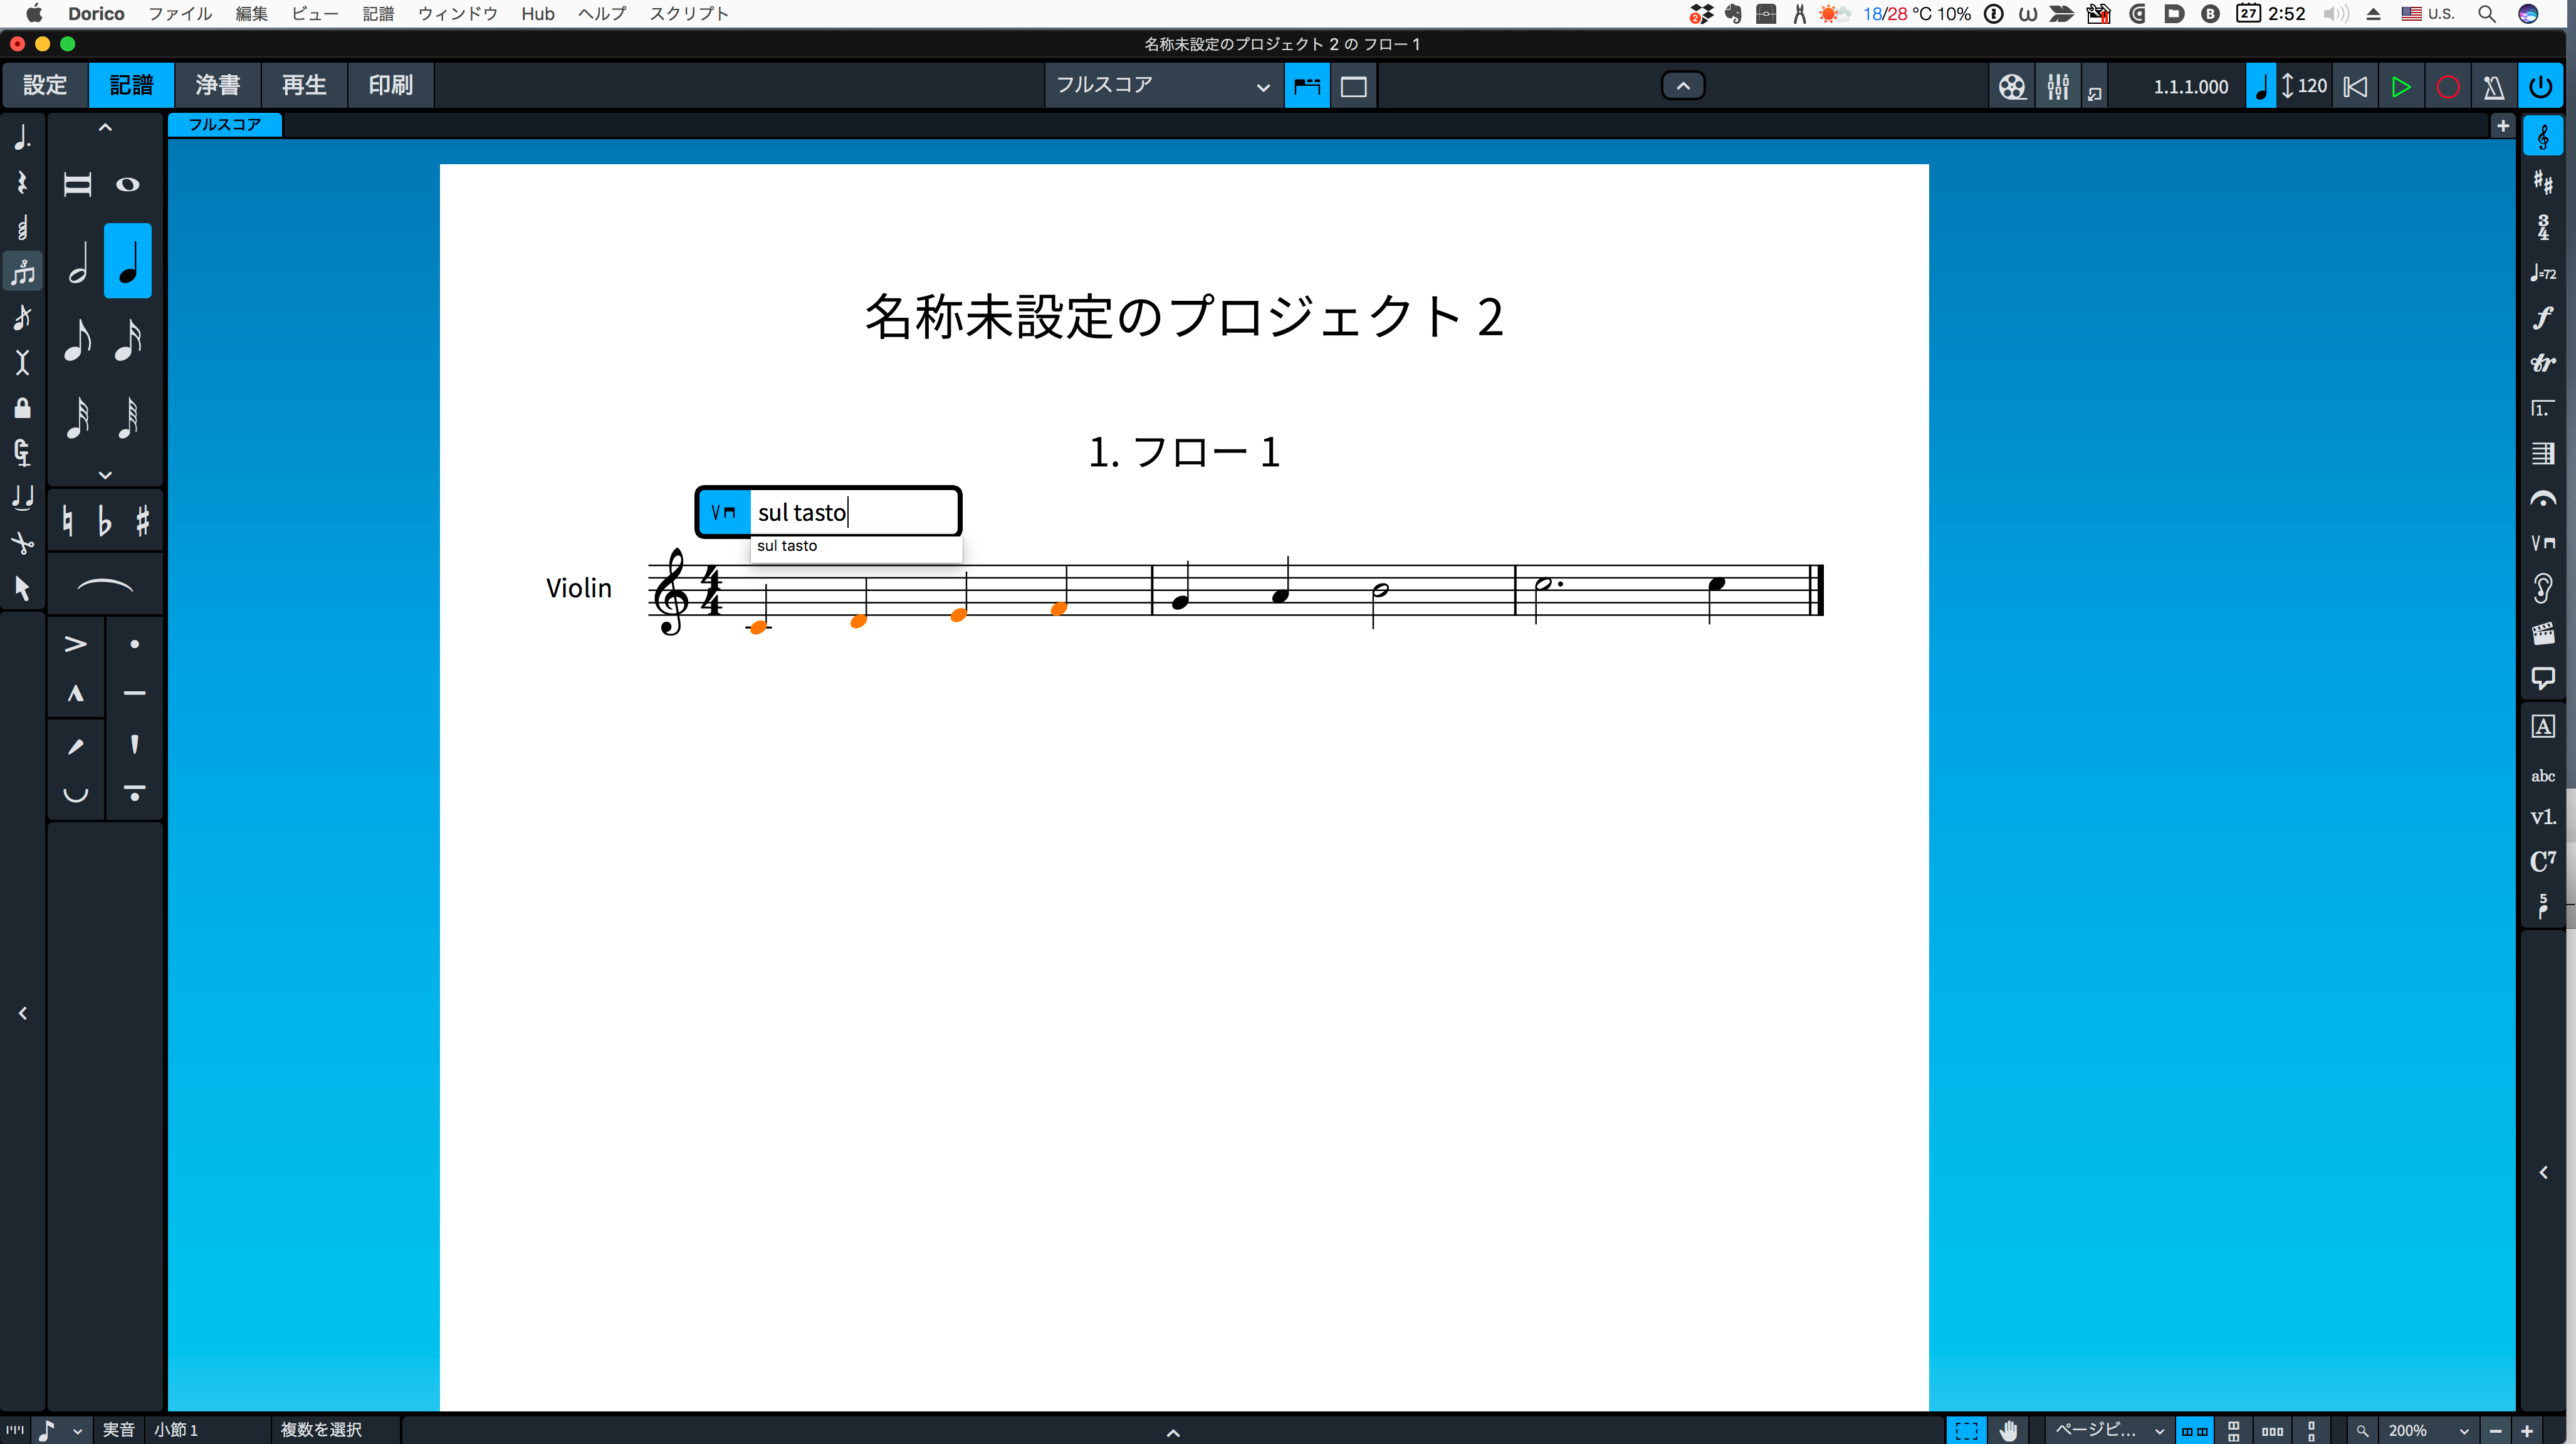
Task: Toggle dotted notes input
Action: pyautogui.click(x=22, y=137)
